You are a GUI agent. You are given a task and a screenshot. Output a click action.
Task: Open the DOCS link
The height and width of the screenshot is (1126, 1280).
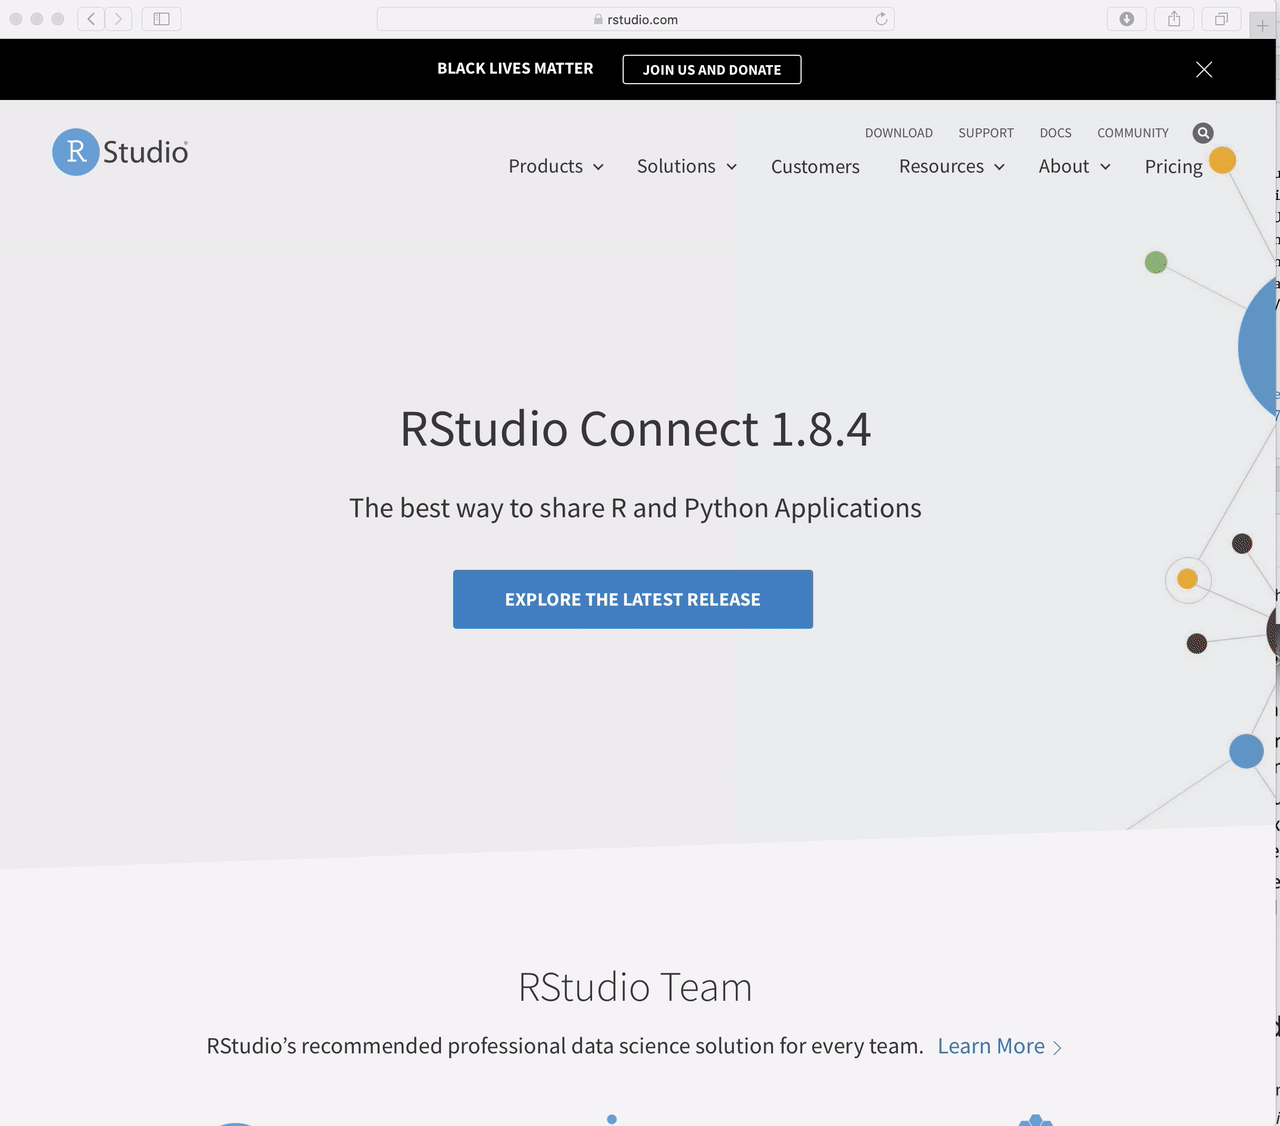1055,133
